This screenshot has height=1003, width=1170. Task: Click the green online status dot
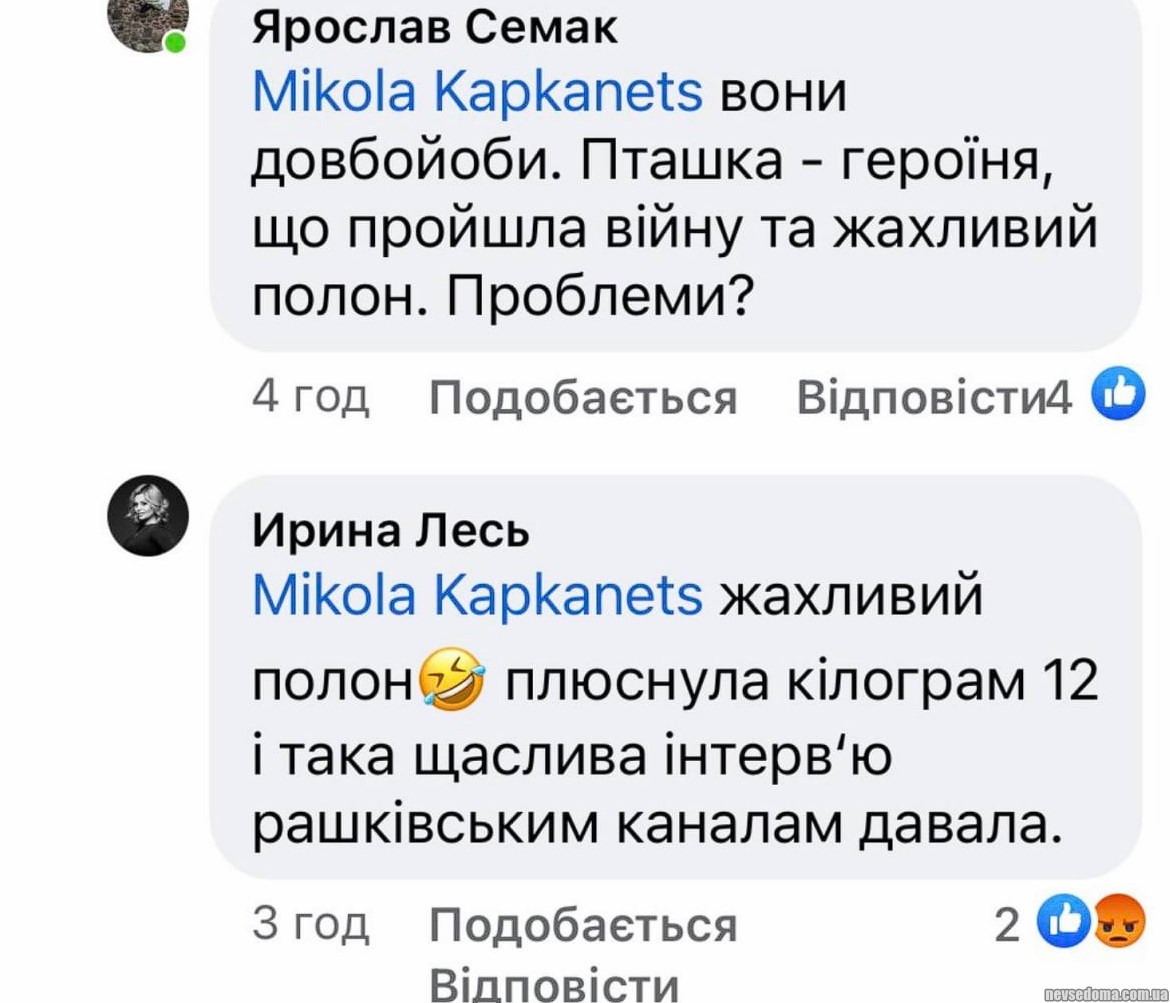pos(176,43)
